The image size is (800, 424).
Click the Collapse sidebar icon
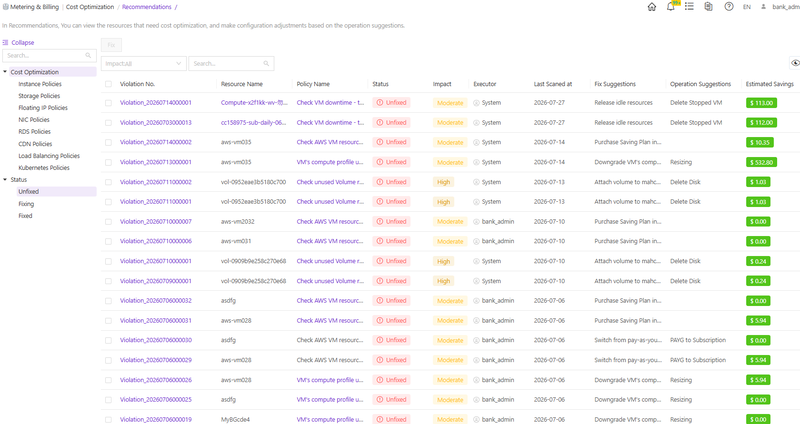pyautogui.click(x=5, y=42)
